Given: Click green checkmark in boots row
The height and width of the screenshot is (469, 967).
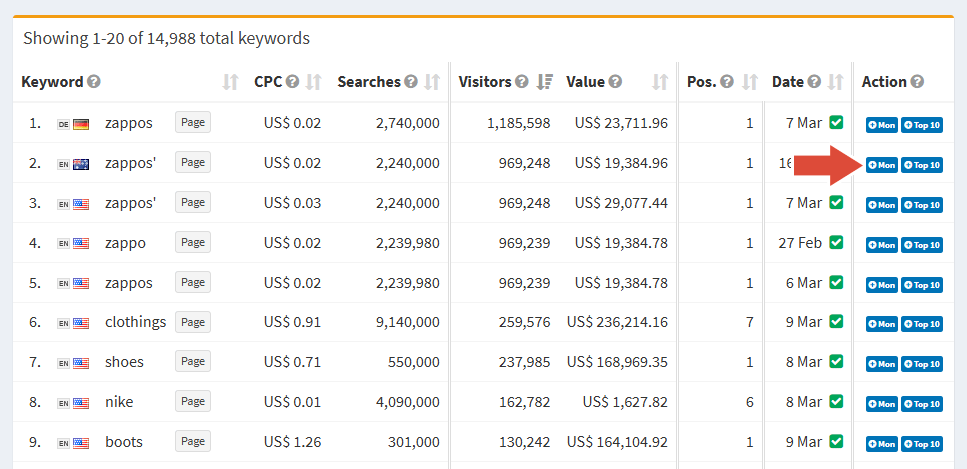Looking at the screenshot, I should [836, 442].
